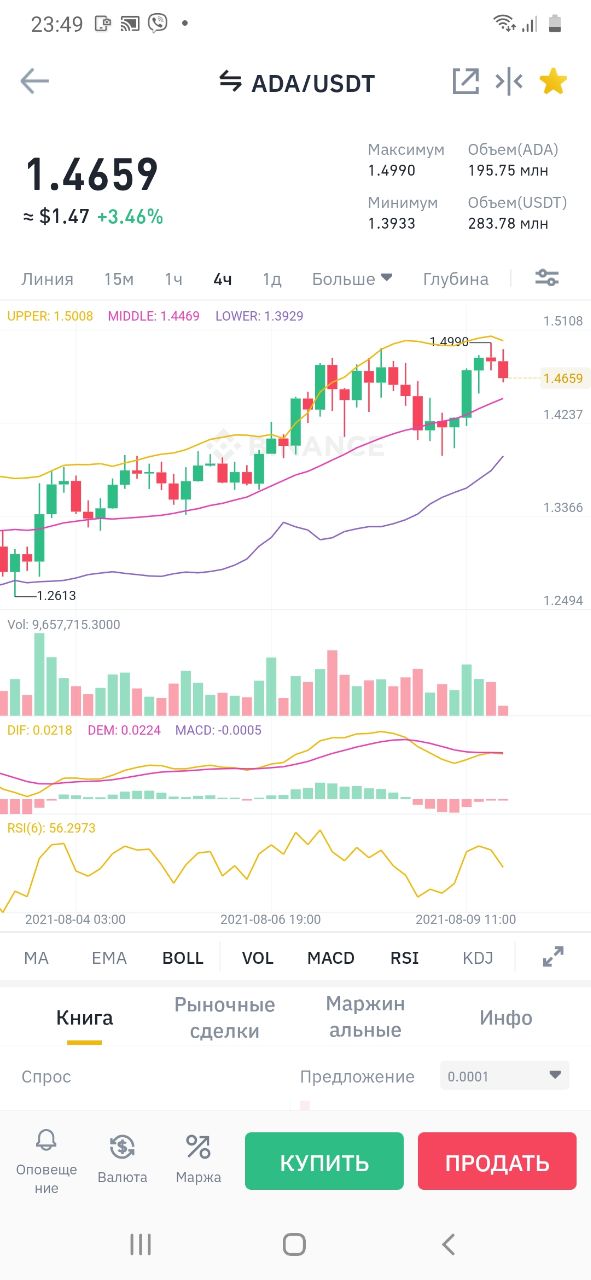Screen dimensions: 591x1280
Task: Toggle the favorite star for ADA/USDT
Action: (553, 82)
